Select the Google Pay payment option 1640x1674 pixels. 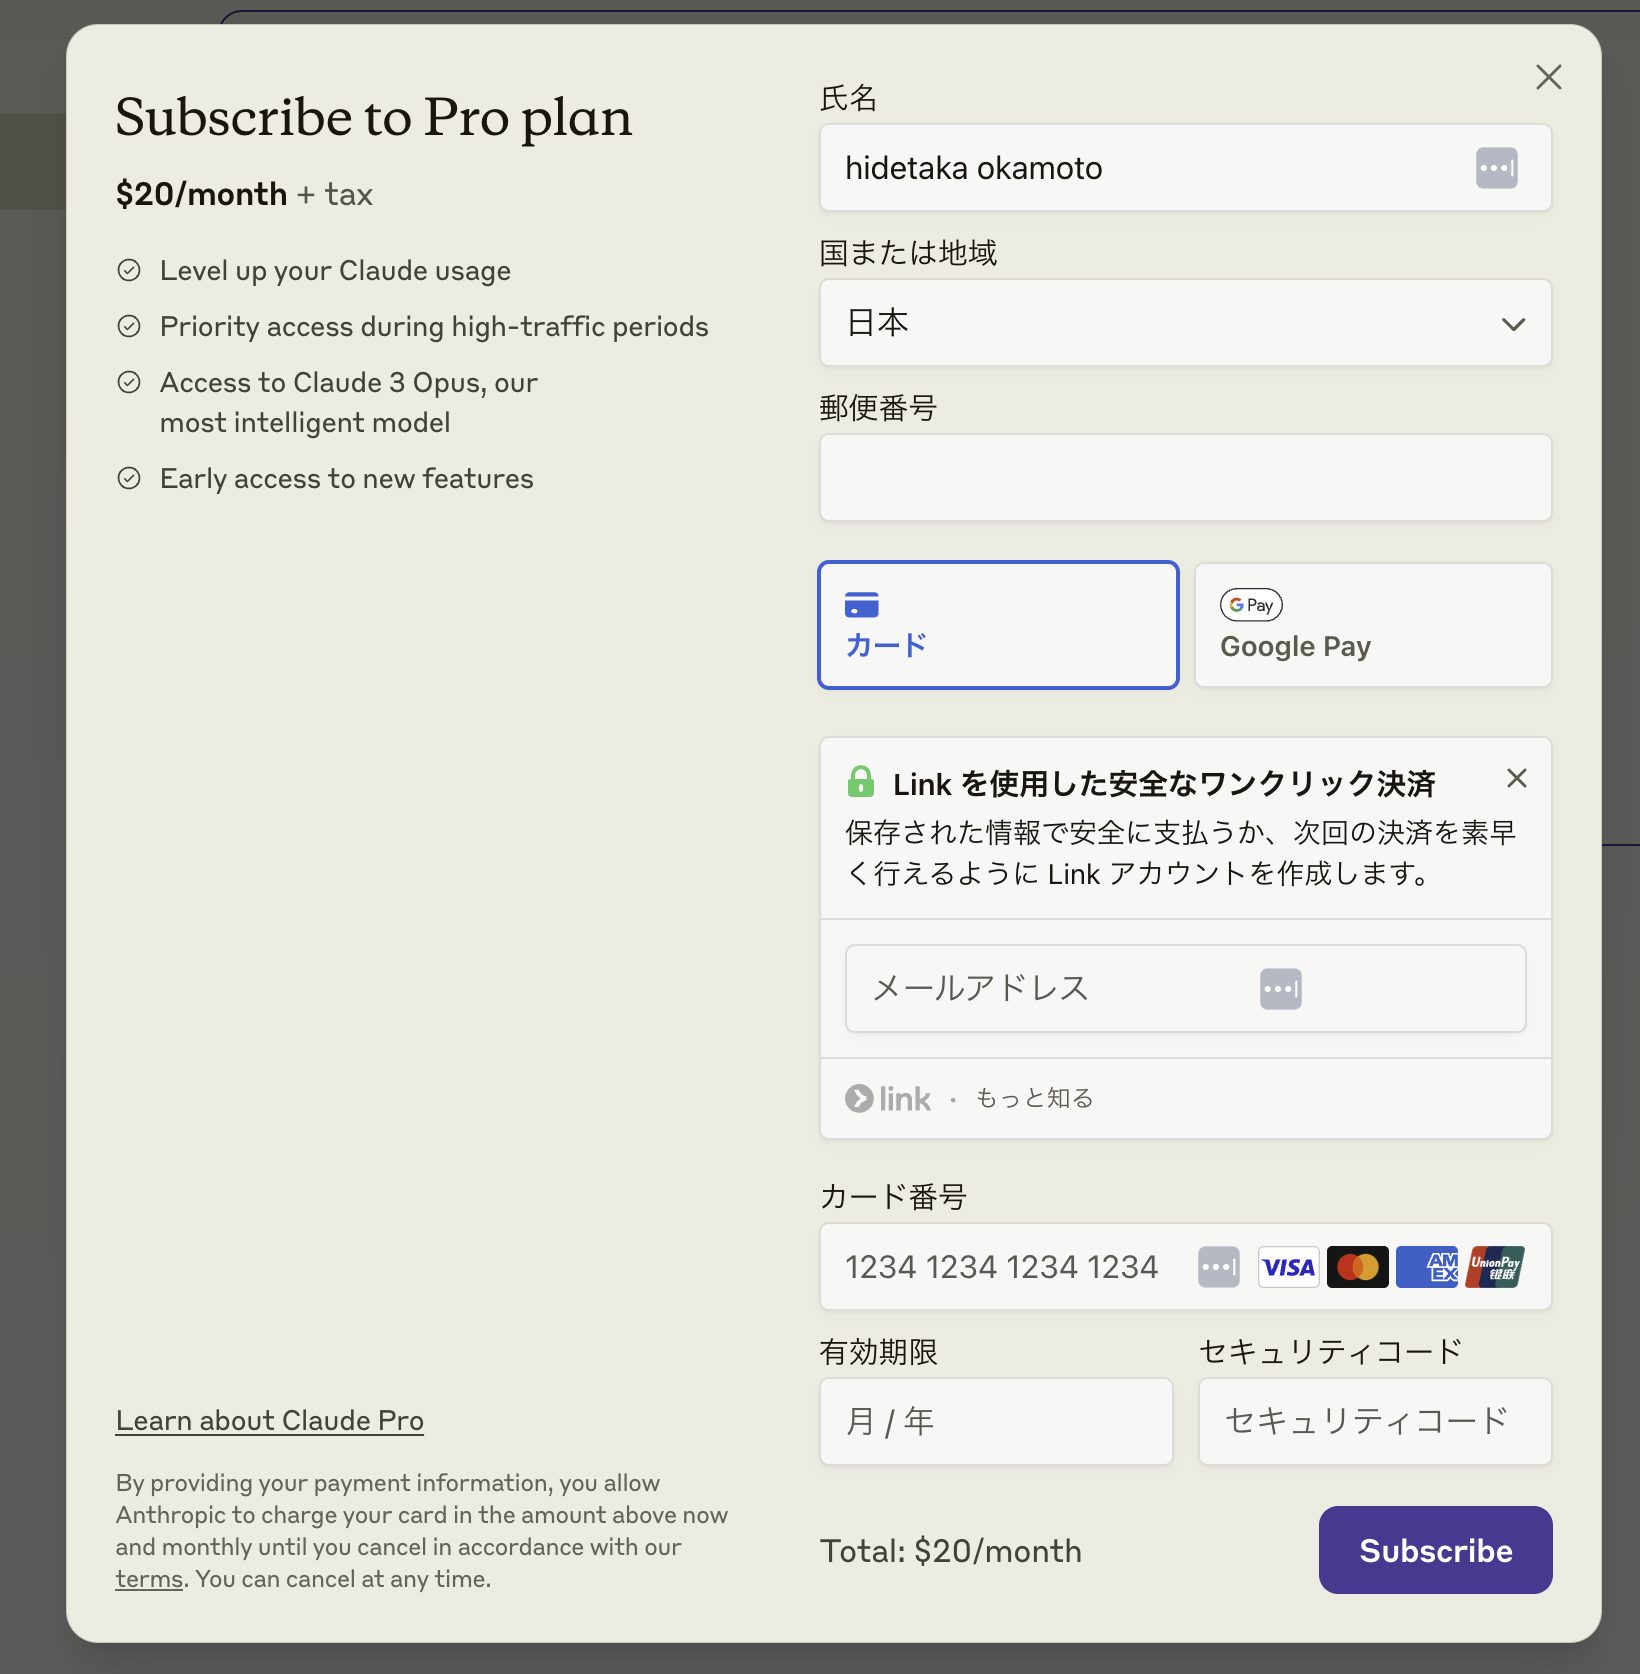[1372, 624]
